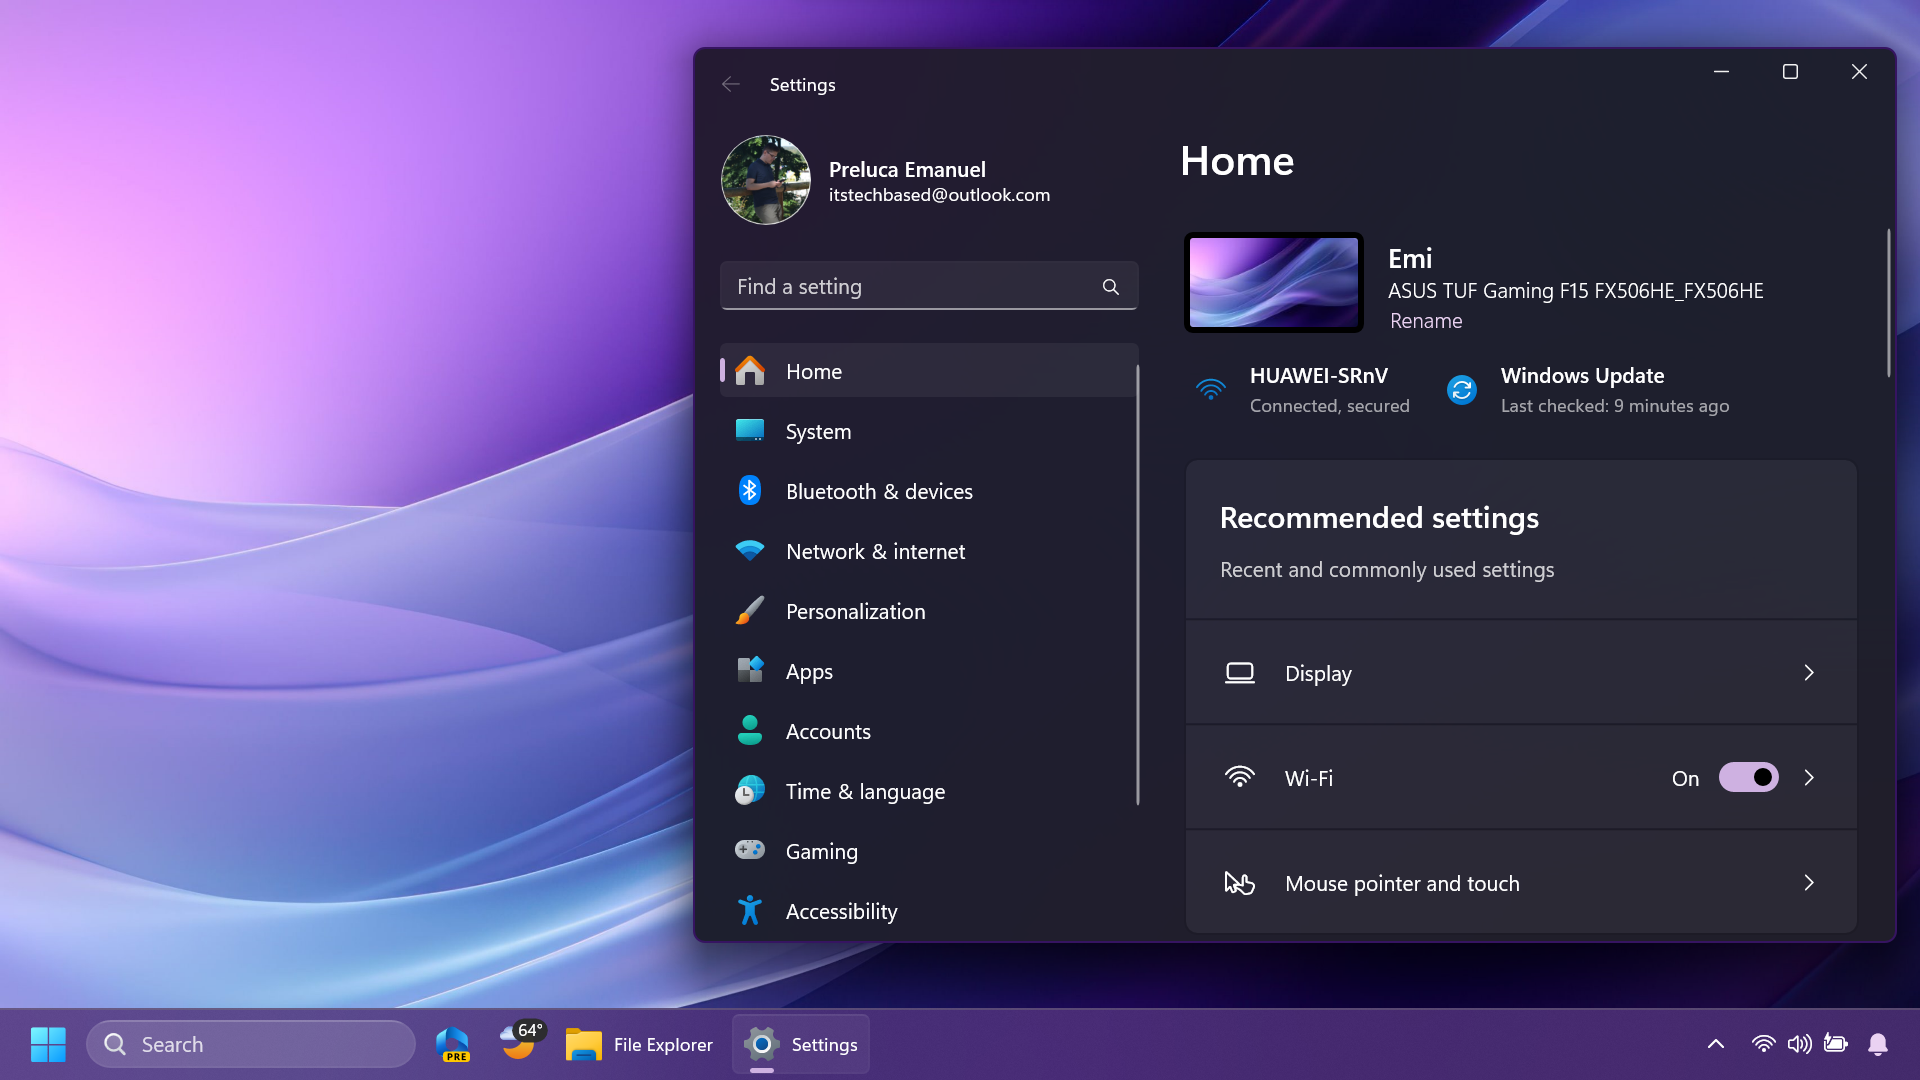Click the Find a setting search box
The width and height of the screenshot is (1920, 1080).
pyautogui.click(x=929, y=286)
